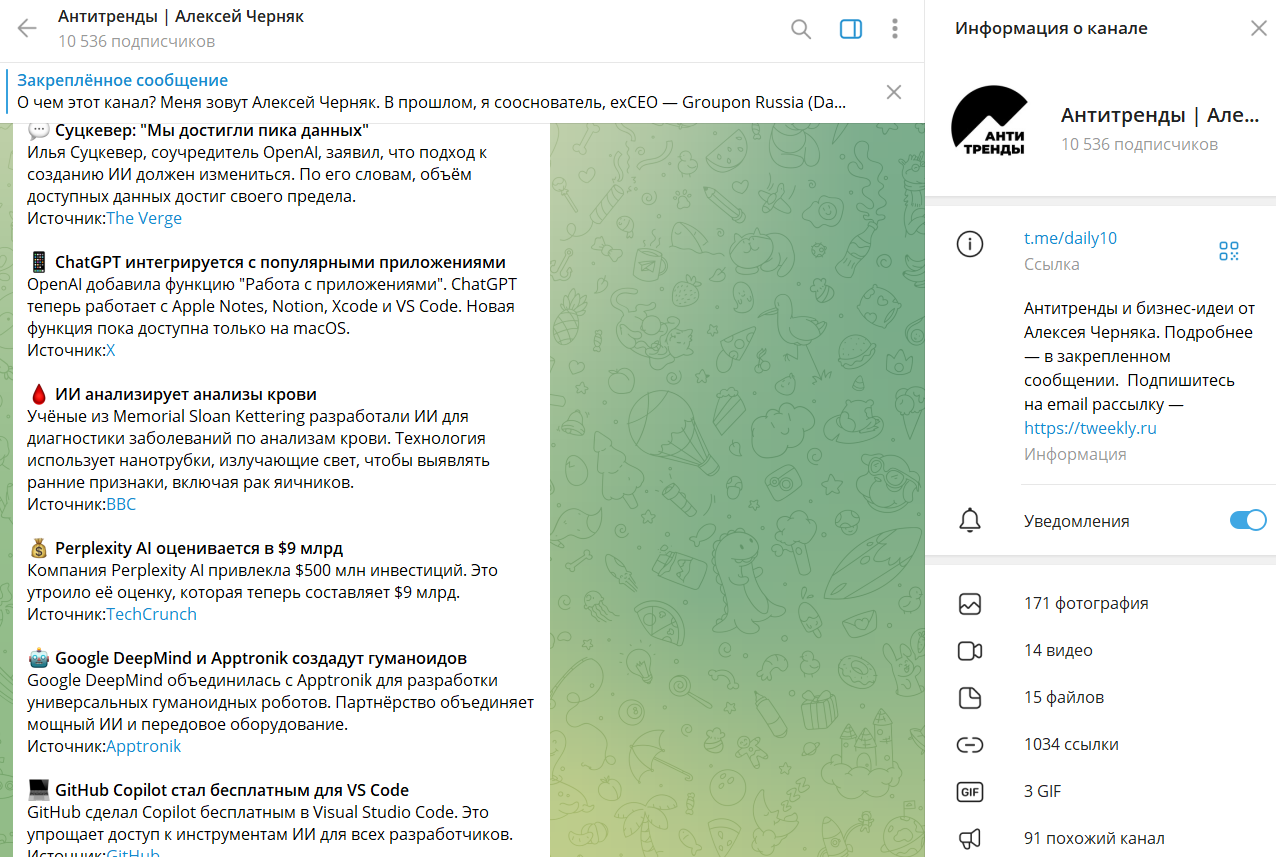This screenshot has width=1276, height=857.
Task: Click the notifications bell icon
Action: (969, 520)
